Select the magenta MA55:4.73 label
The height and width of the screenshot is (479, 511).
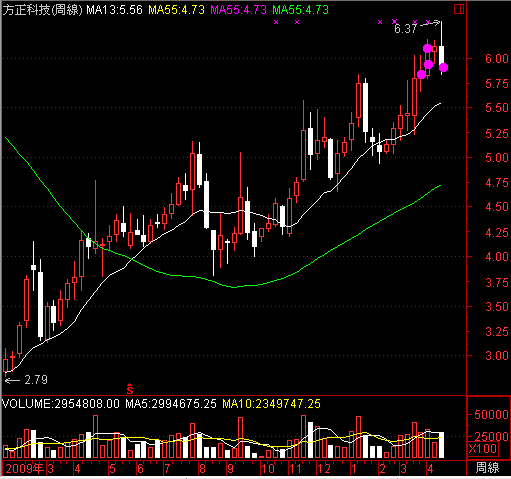239,10
